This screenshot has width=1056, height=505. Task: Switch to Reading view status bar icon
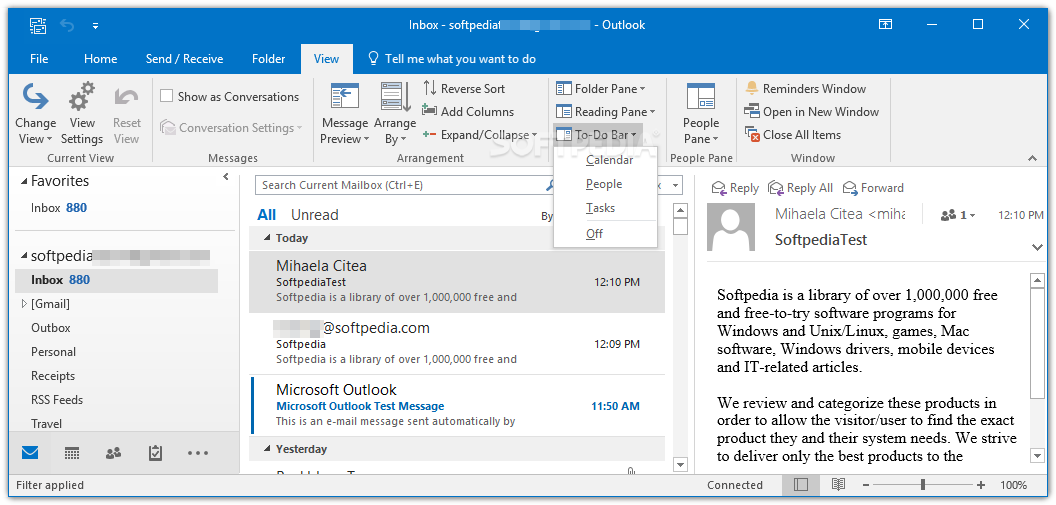838,485
